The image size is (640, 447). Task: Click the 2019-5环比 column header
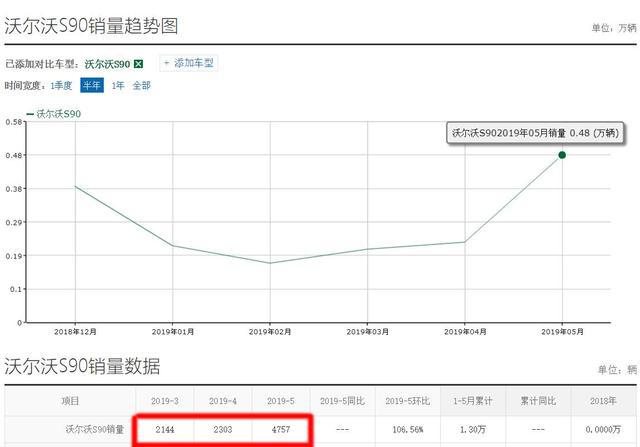coord(408,401)
